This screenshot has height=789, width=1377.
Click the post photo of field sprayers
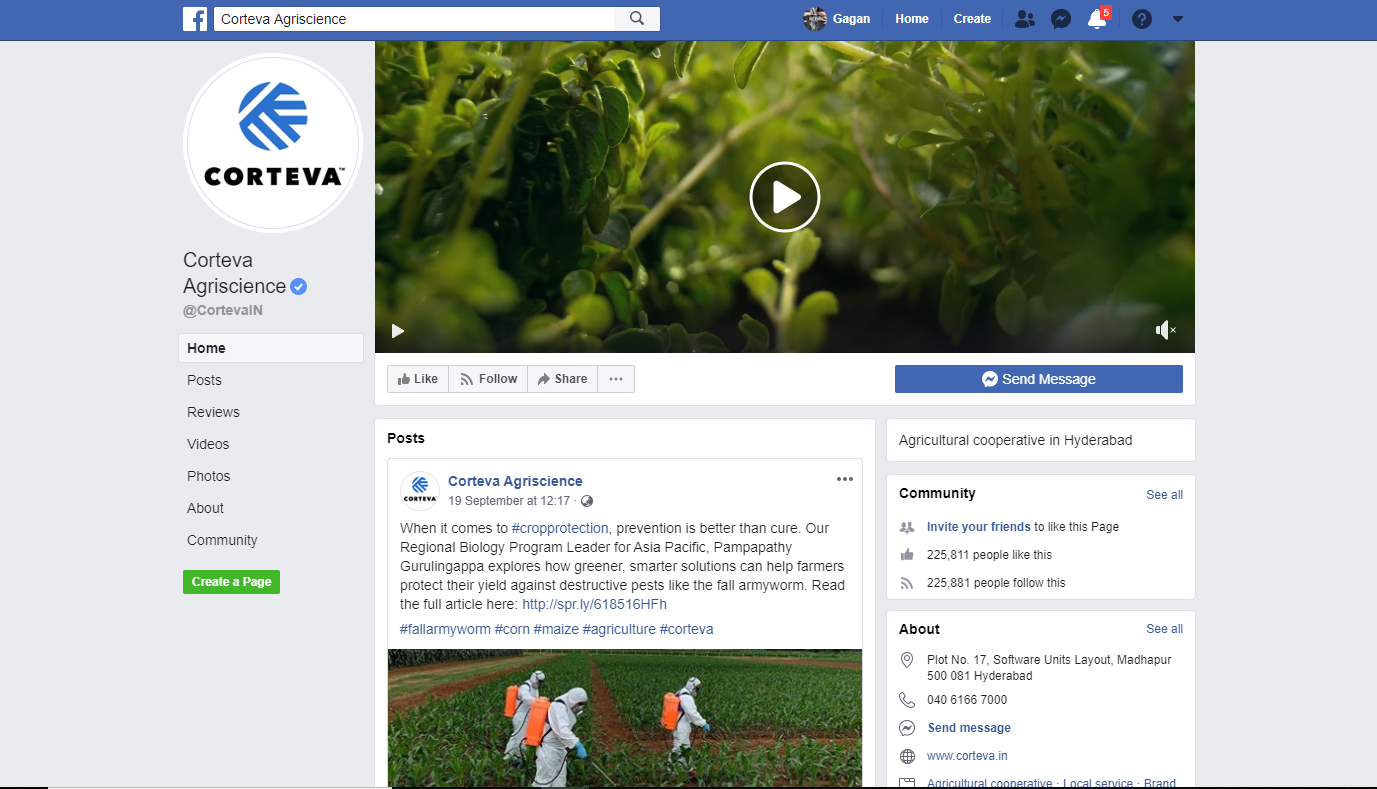pyautogui.click(x=625, y=718)
